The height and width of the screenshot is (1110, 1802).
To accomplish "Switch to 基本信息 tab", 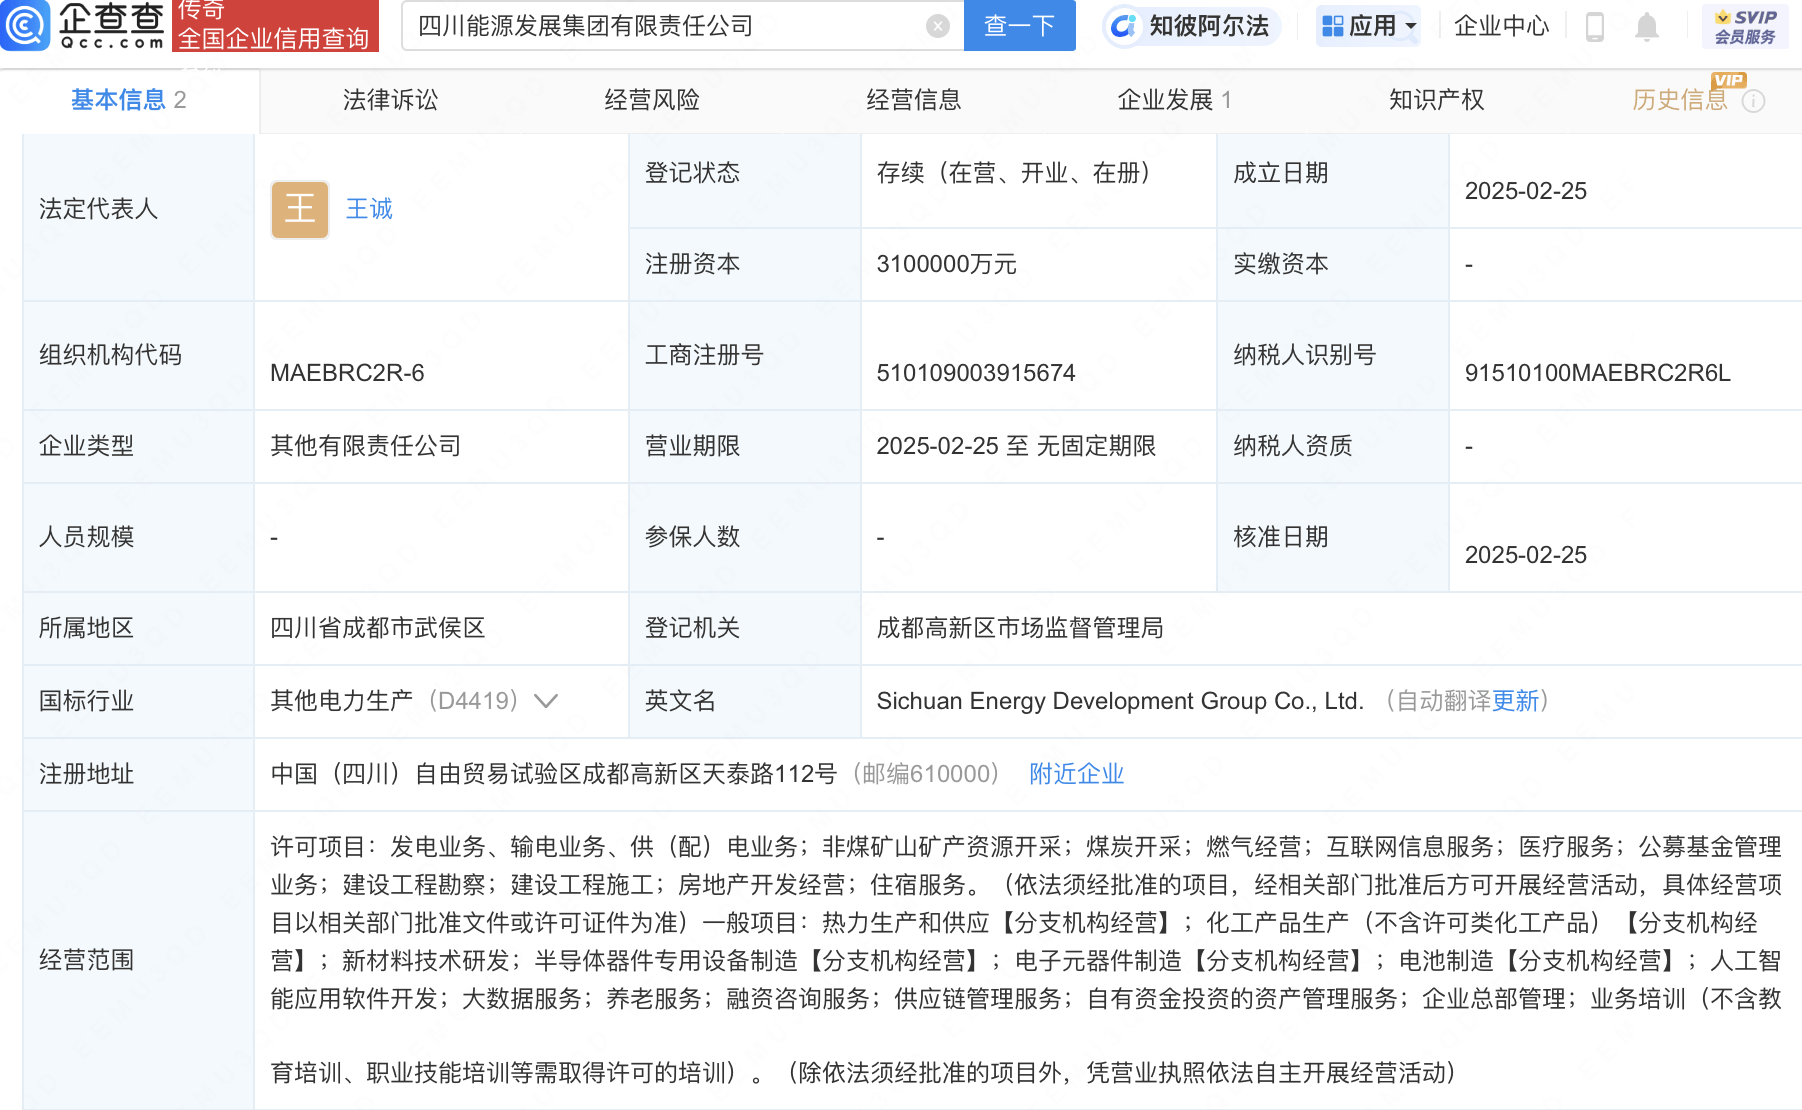I will (128, 100).
